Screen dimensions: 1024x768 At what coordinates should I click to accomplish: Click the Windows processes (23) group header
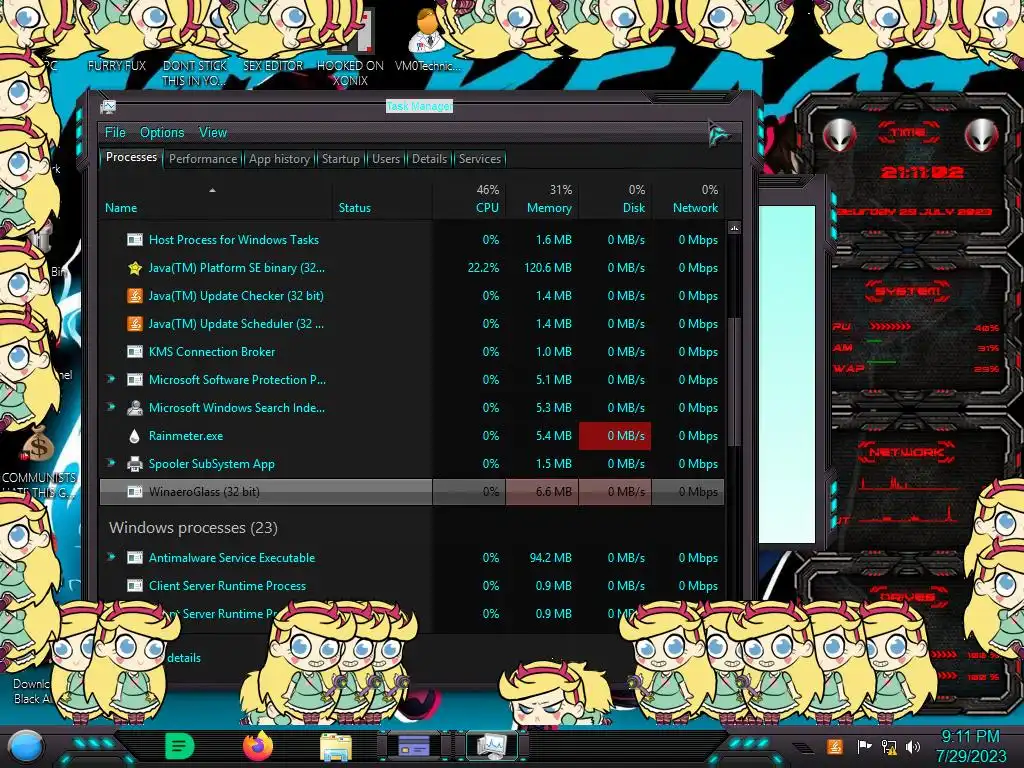tap(193, 528)
